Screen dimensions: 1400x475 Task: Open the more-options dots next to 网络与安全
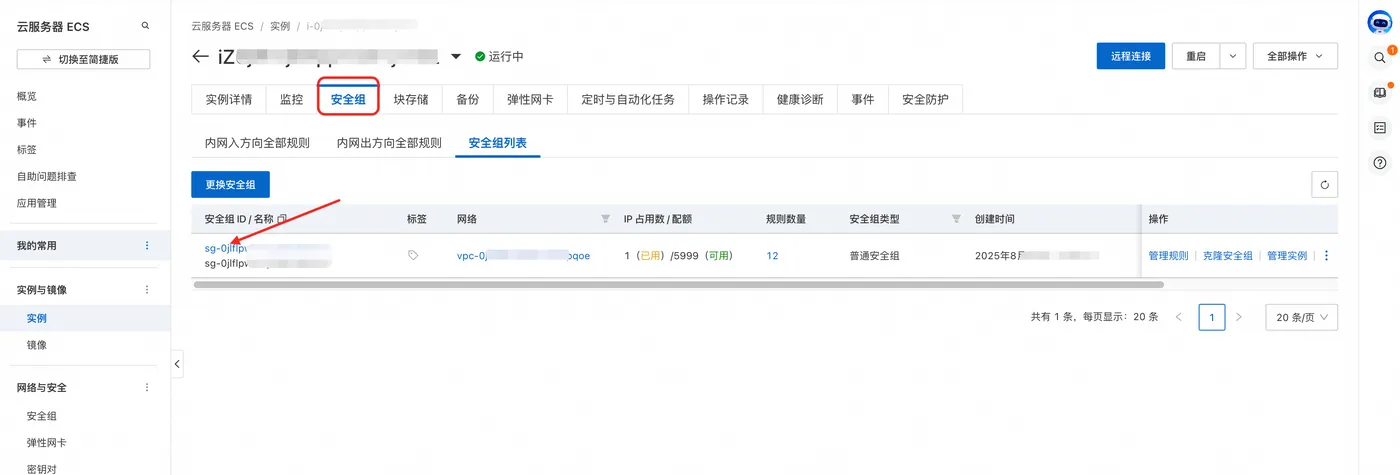click(147, 388)
